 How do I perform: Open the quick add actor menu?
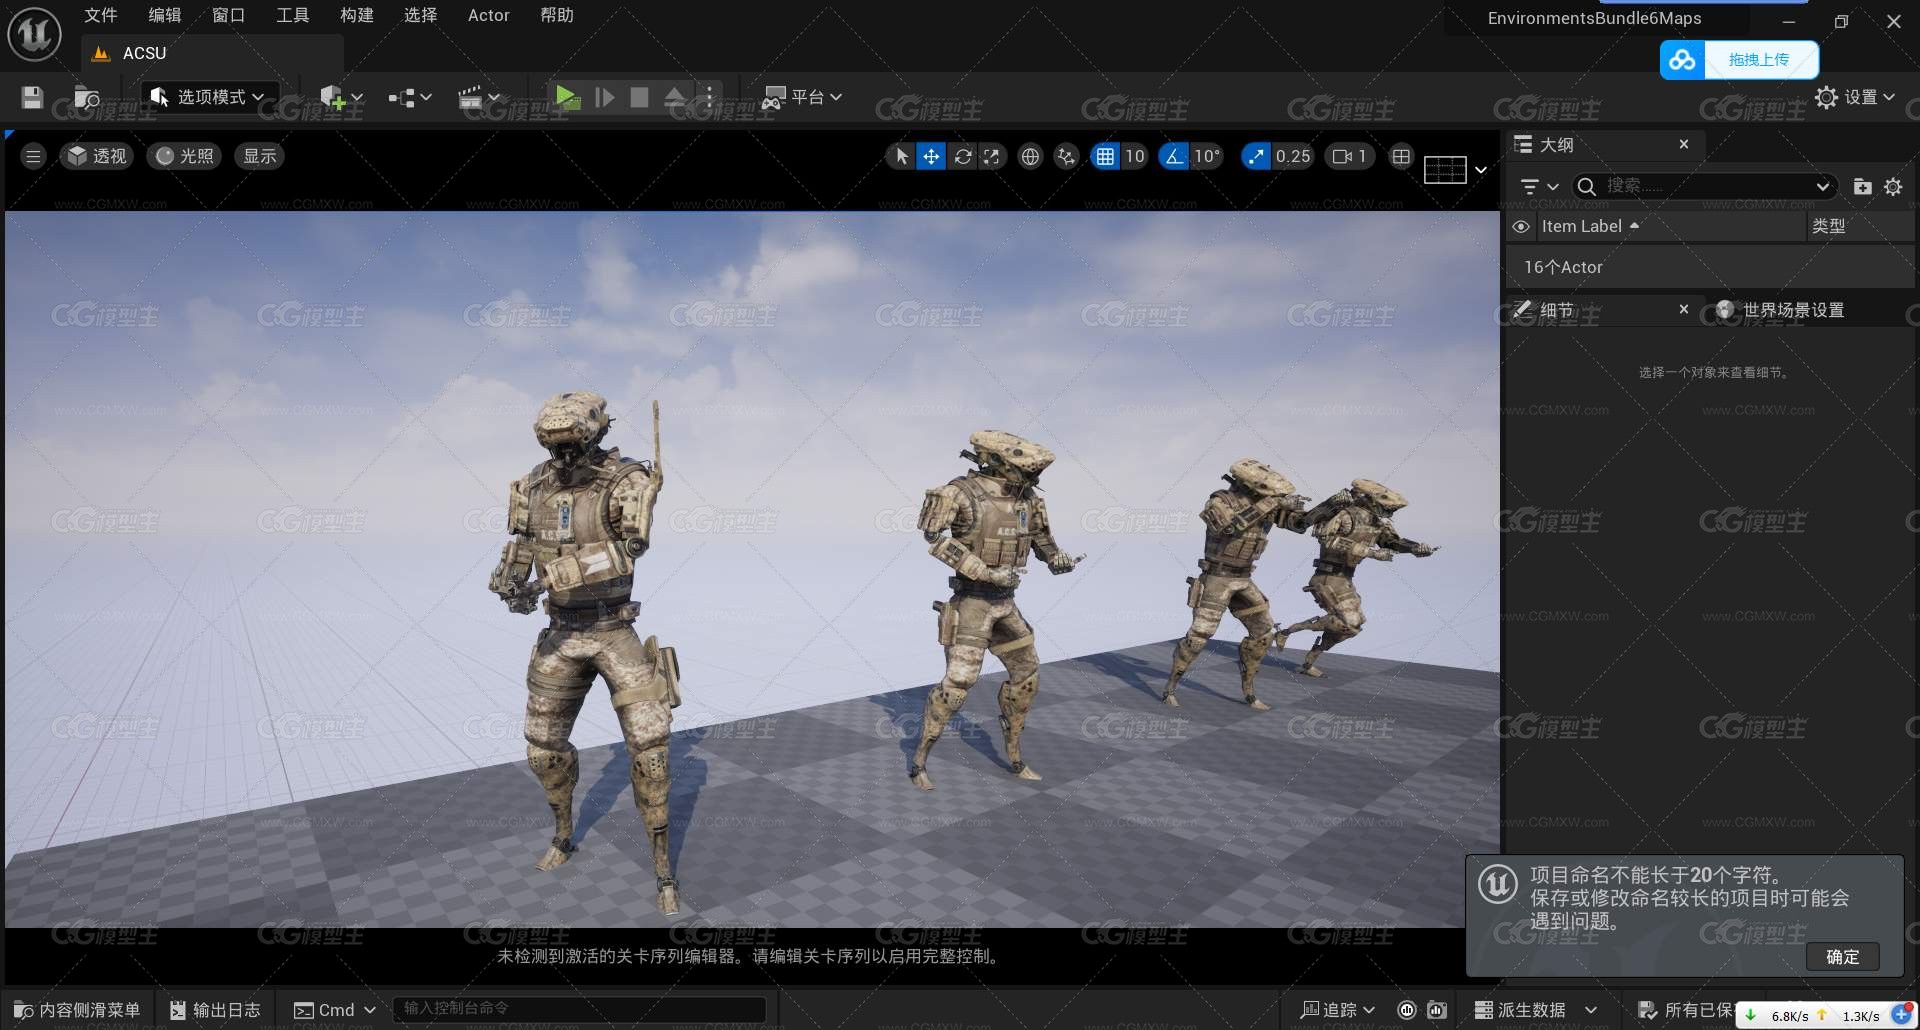pos(341,97)
